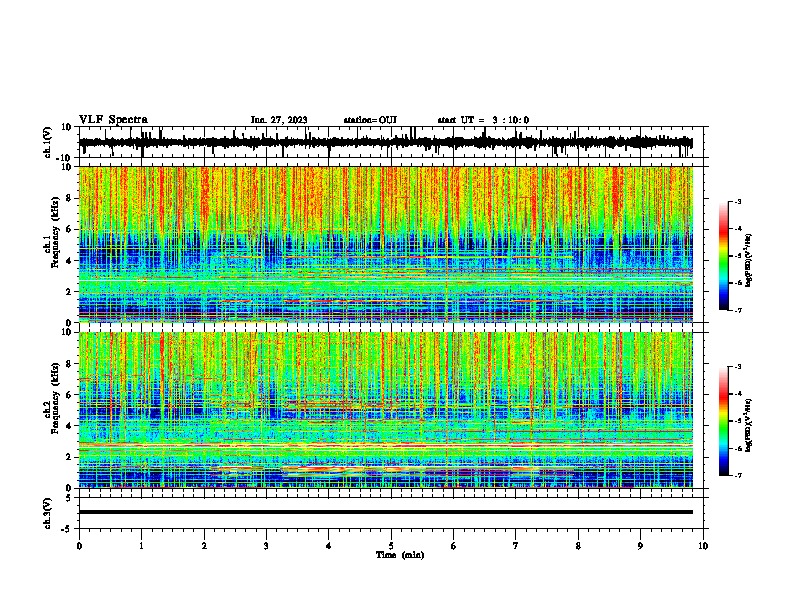Click the flat black ch.3 trace line
This screenshot has height=612, width=792.
click(x=386, y=512)
